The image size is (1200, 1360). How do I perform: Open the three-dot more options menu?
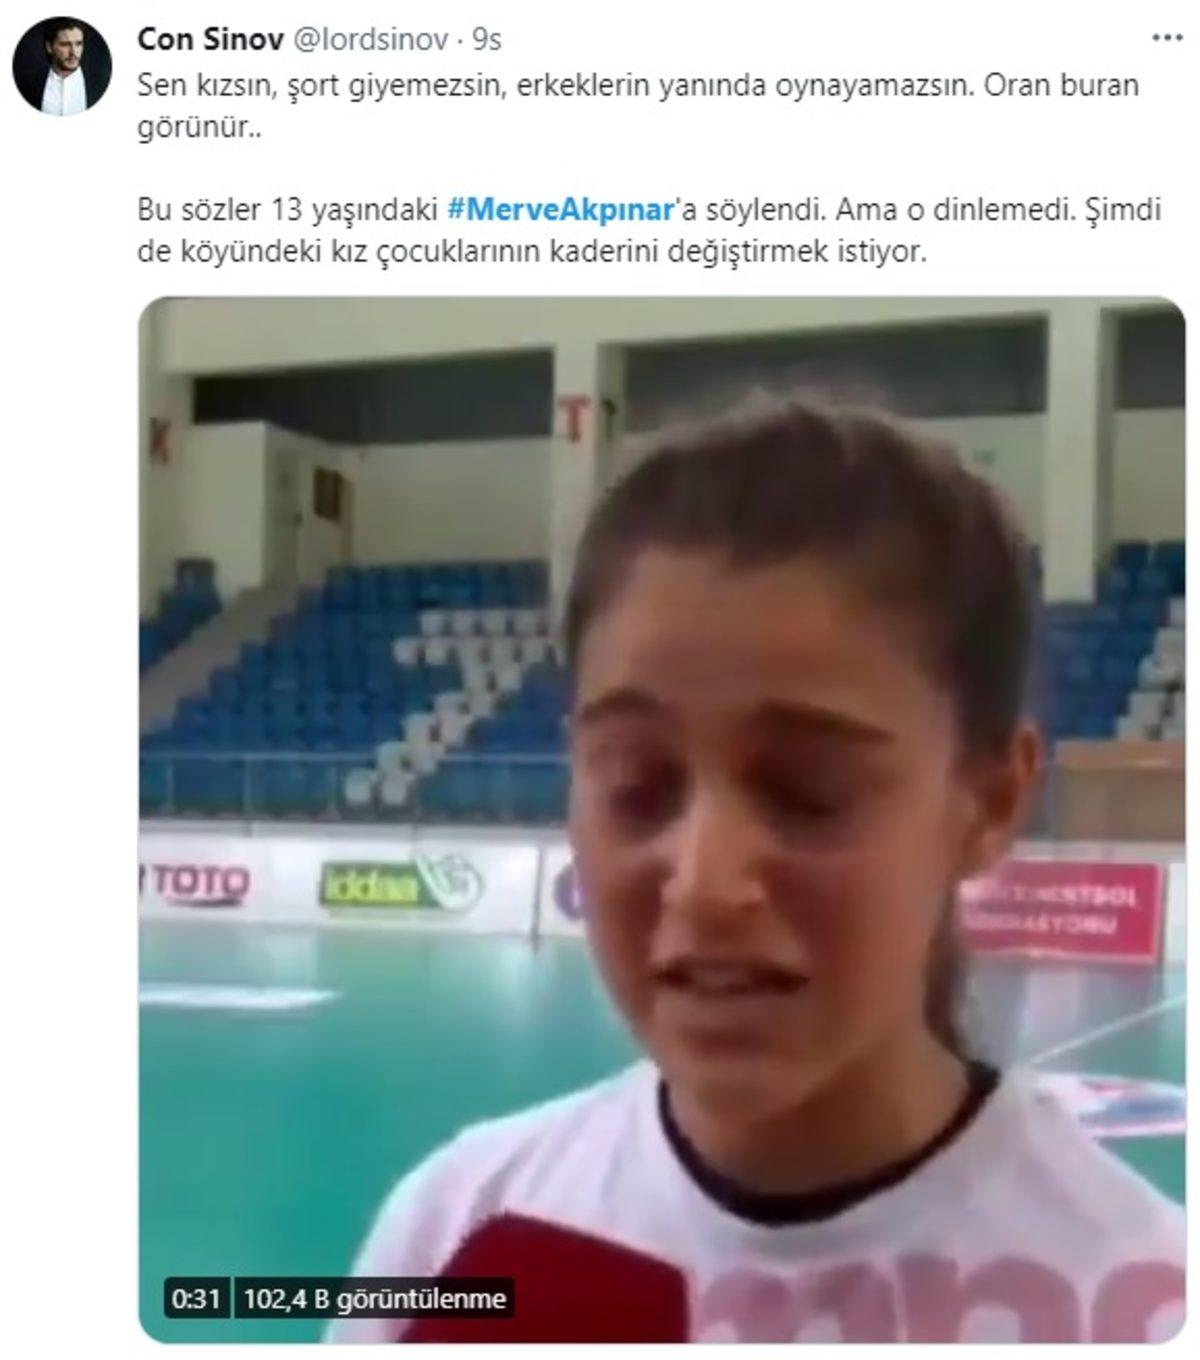(1167, 39)
